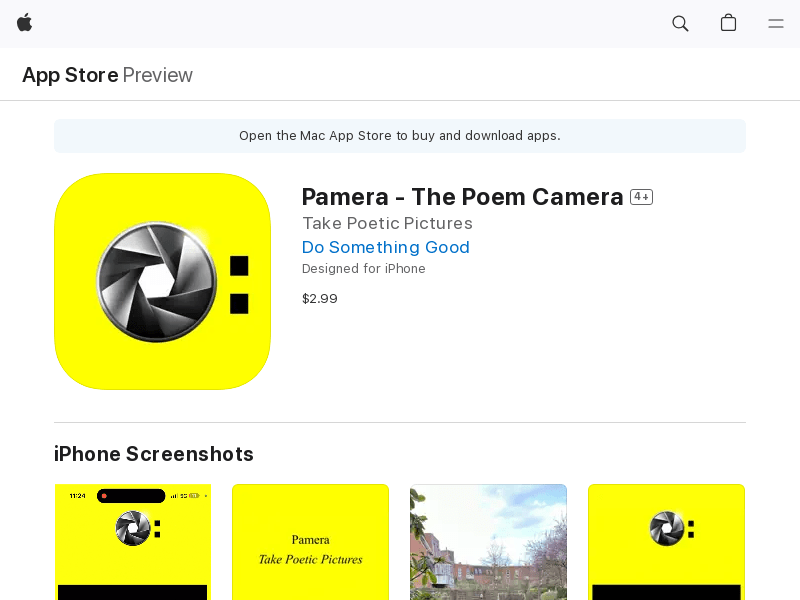Click the Open the Mac App Store banner

(399, 136)
